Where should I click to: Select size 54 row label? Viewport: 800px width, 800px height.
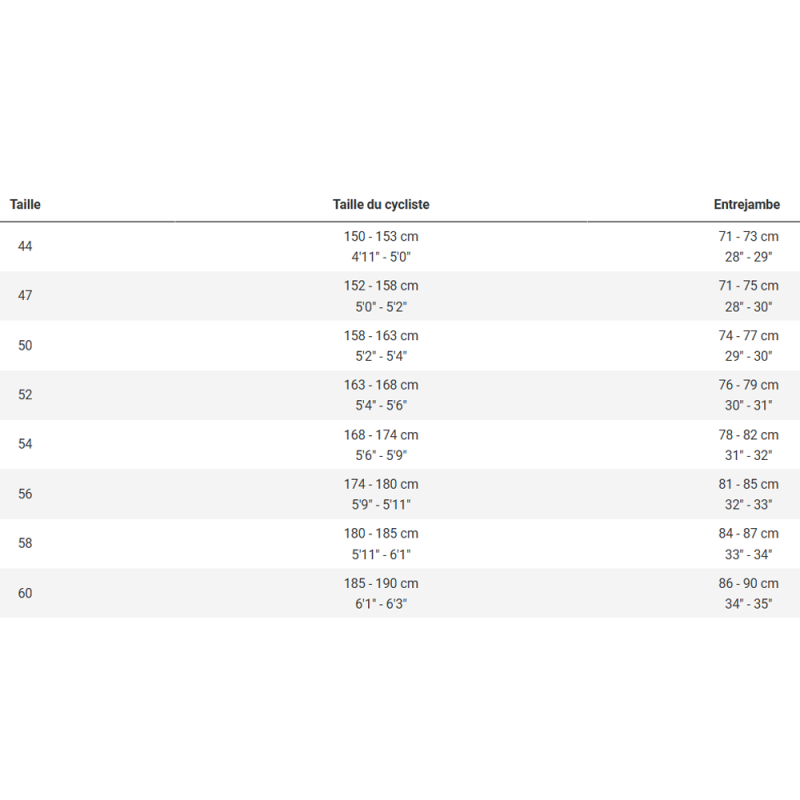[x=25, y=445]
